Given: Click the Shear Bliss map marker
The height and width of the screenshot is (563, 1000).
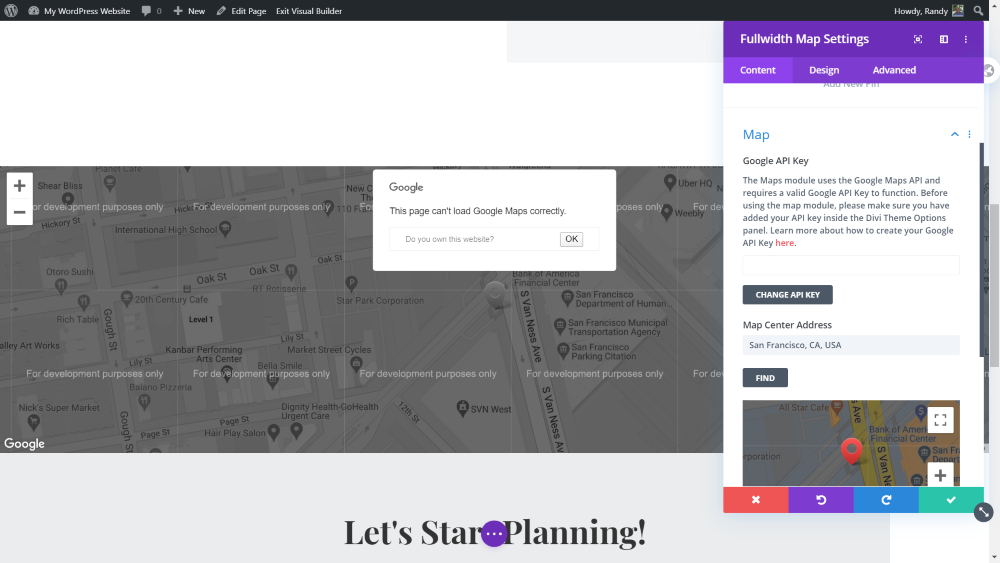Looking at the screenshot, I should 68,198.
